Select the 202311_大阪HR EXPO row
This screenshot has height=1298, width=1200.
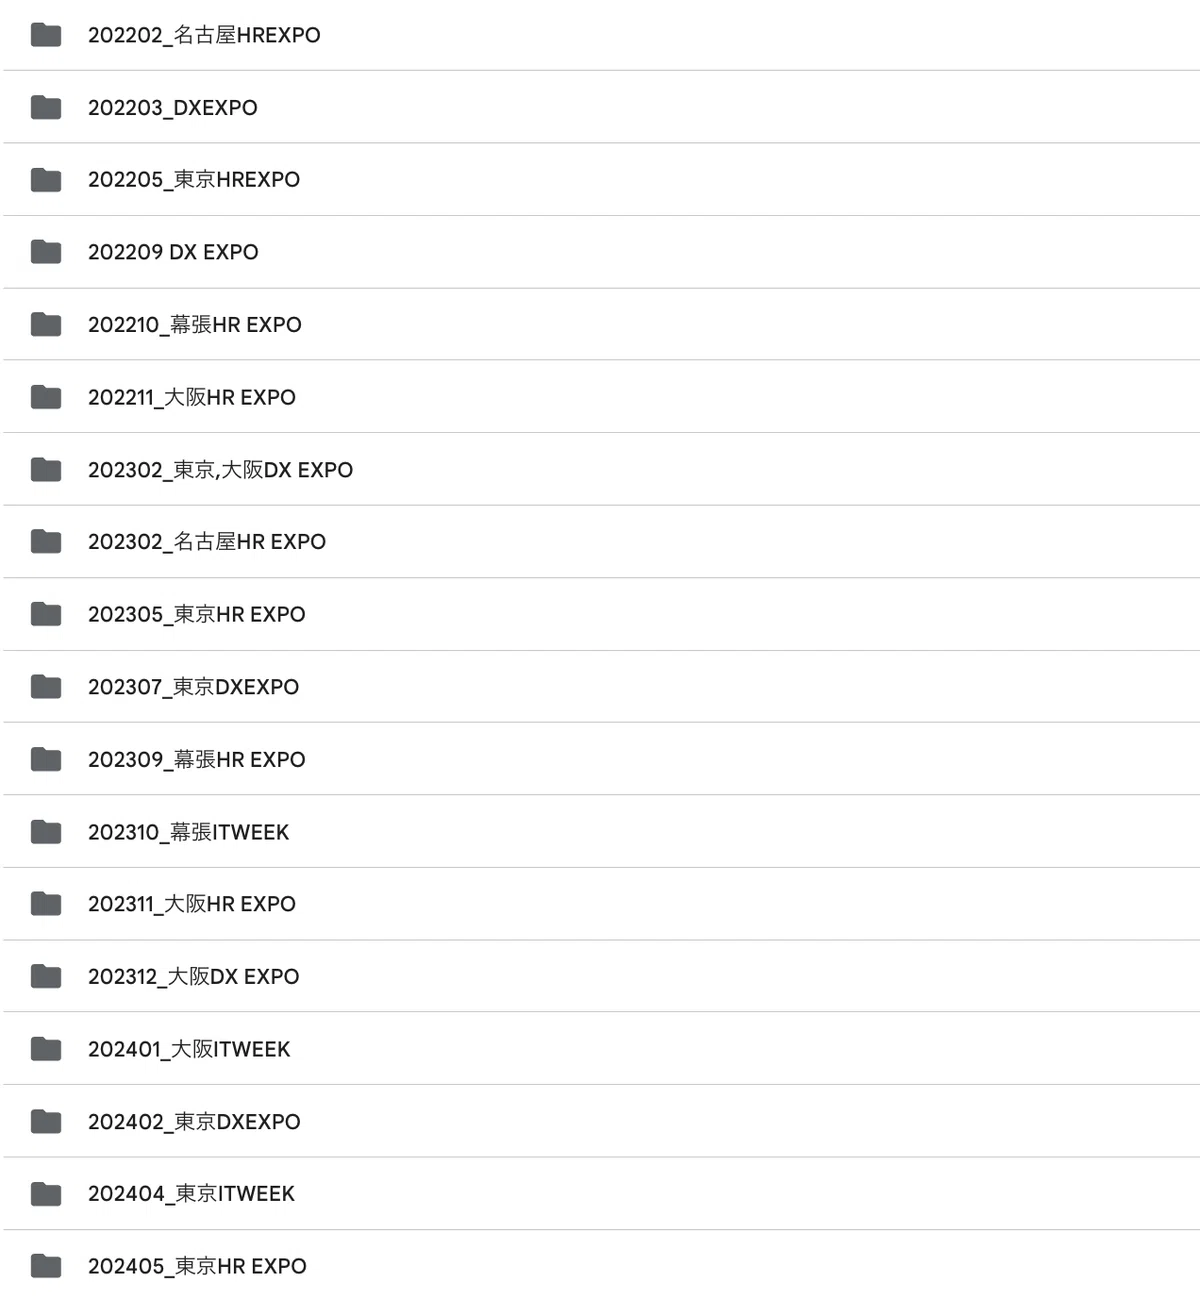click(600, 904)
